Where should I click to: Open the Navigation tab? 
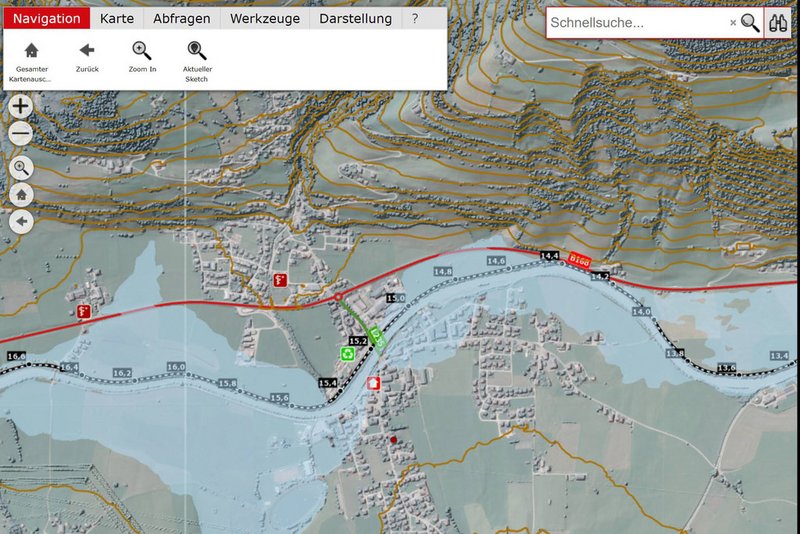pos(46,18)
